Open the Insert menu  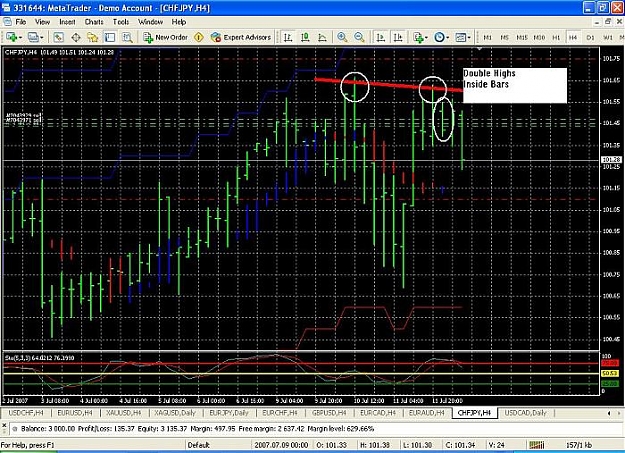point(67,22)
